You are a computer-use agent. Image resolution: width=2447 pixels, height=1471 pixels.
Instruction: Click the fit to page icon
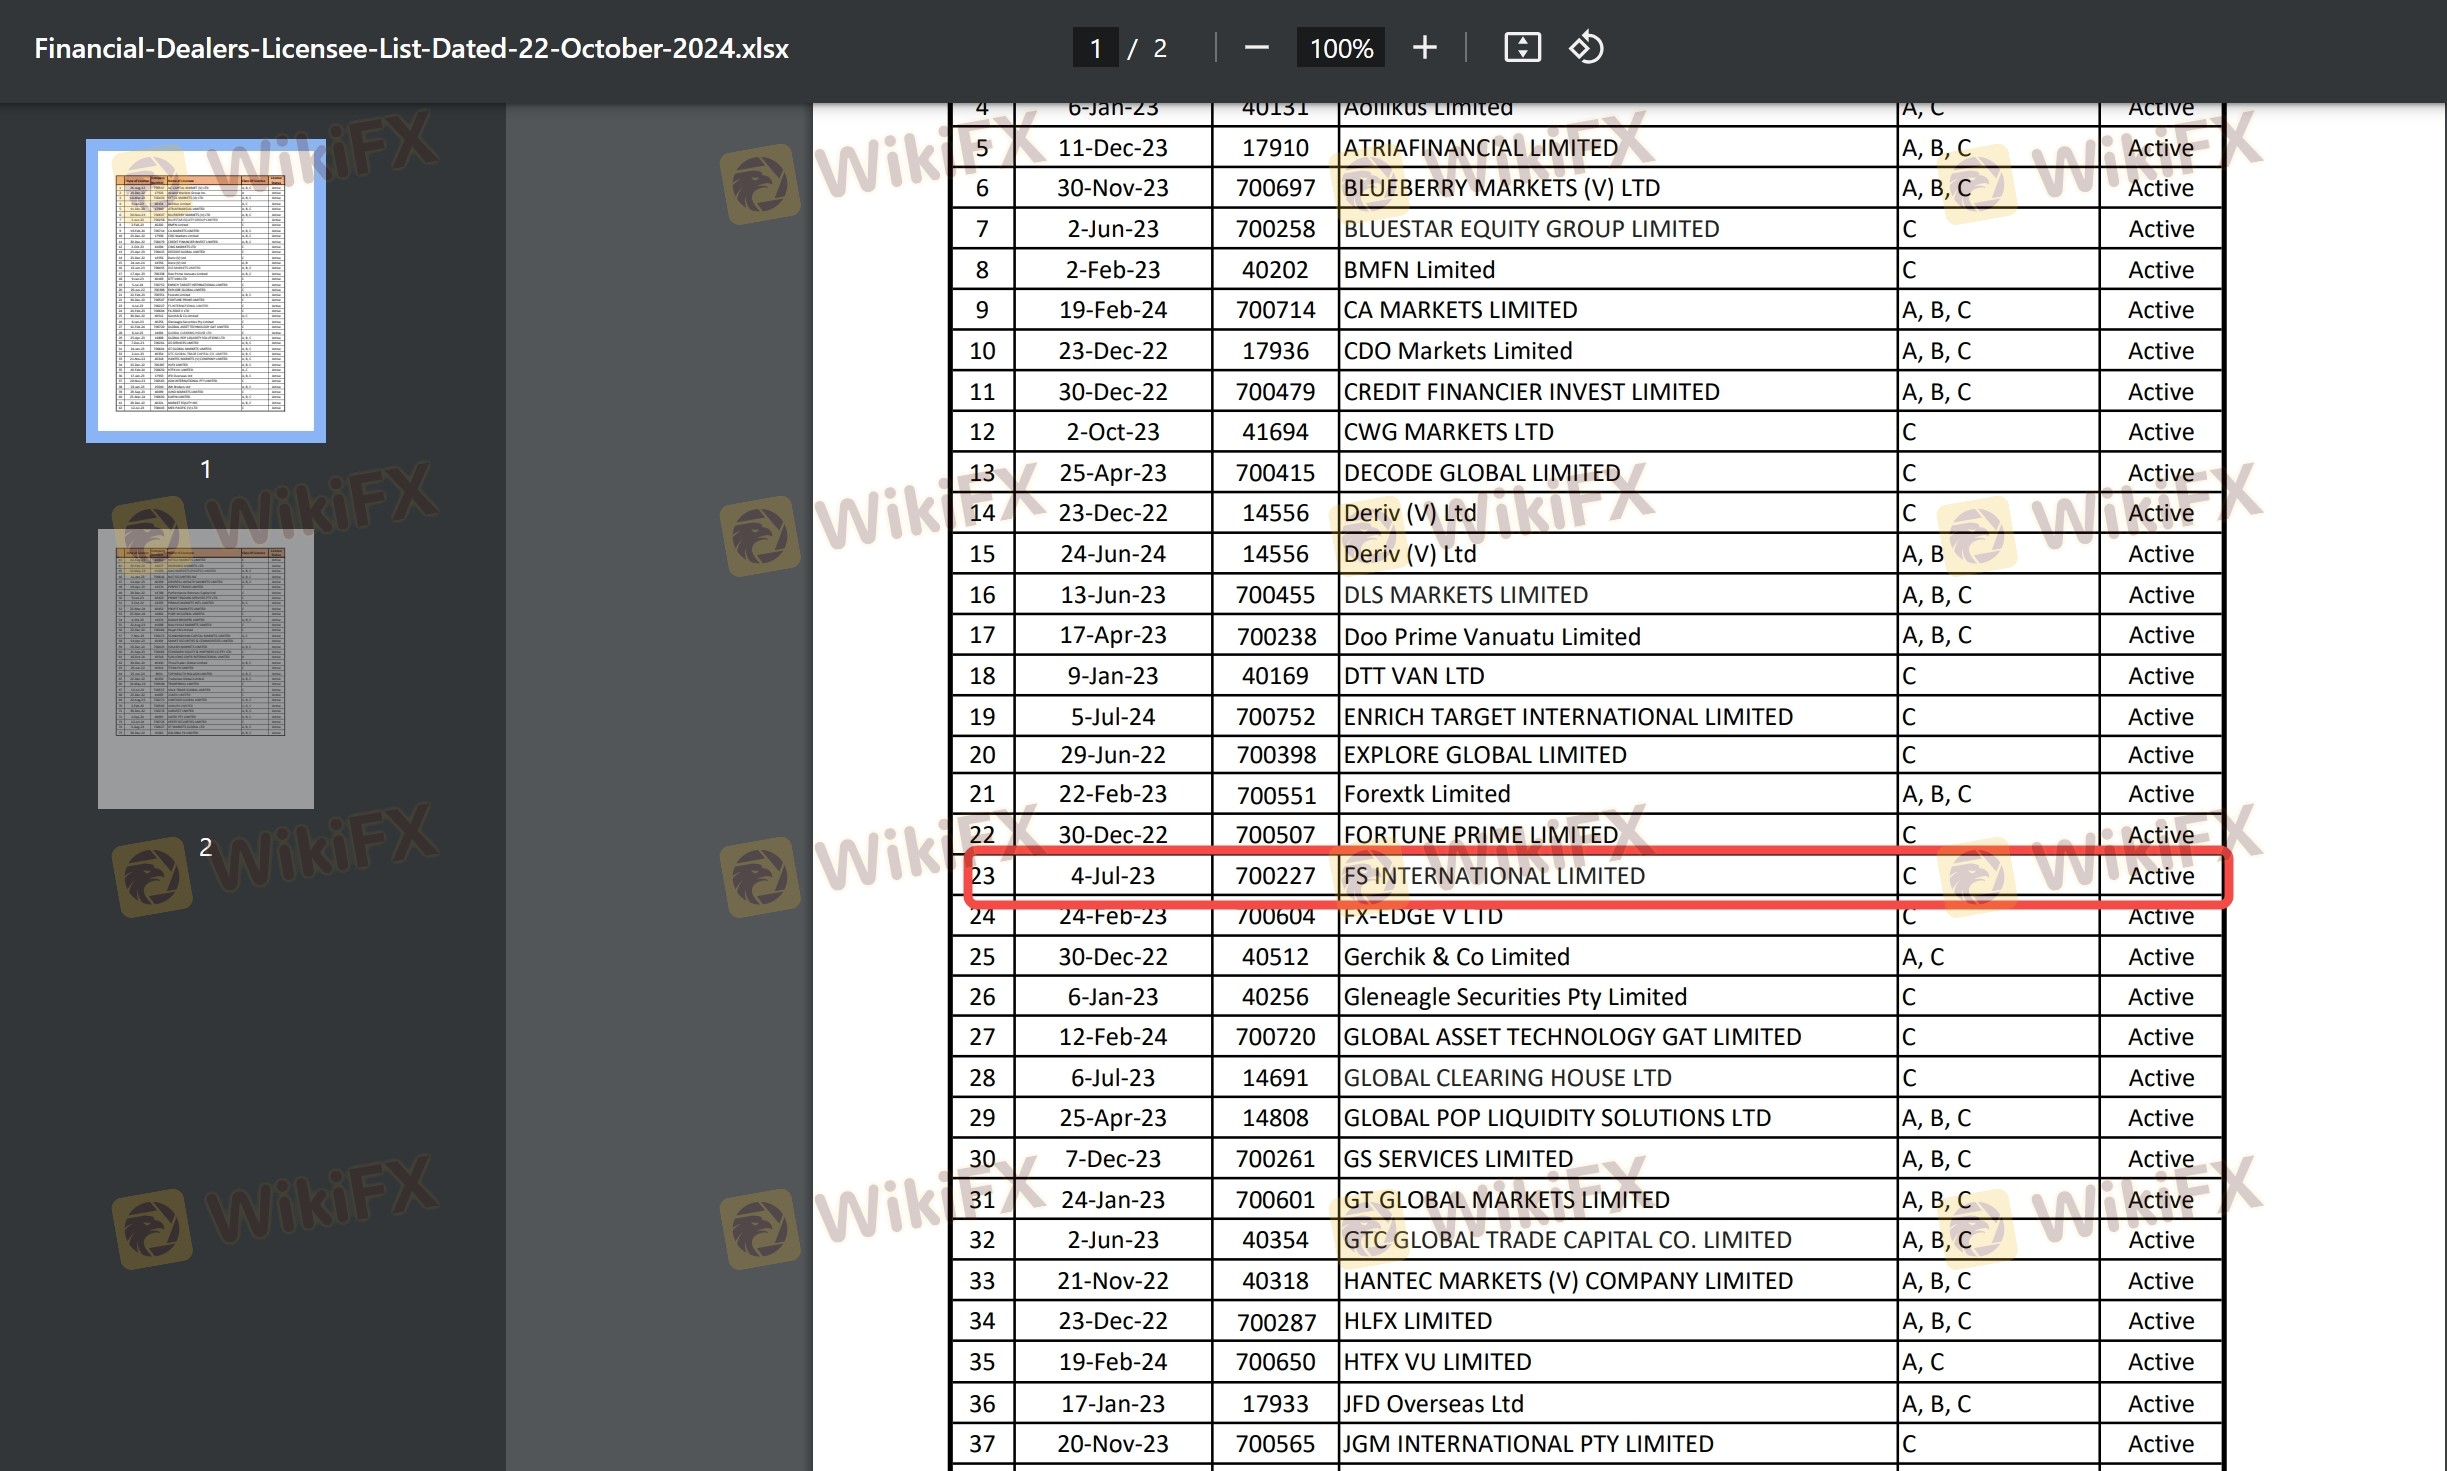pyautogui.click(x=1521, y=47)
